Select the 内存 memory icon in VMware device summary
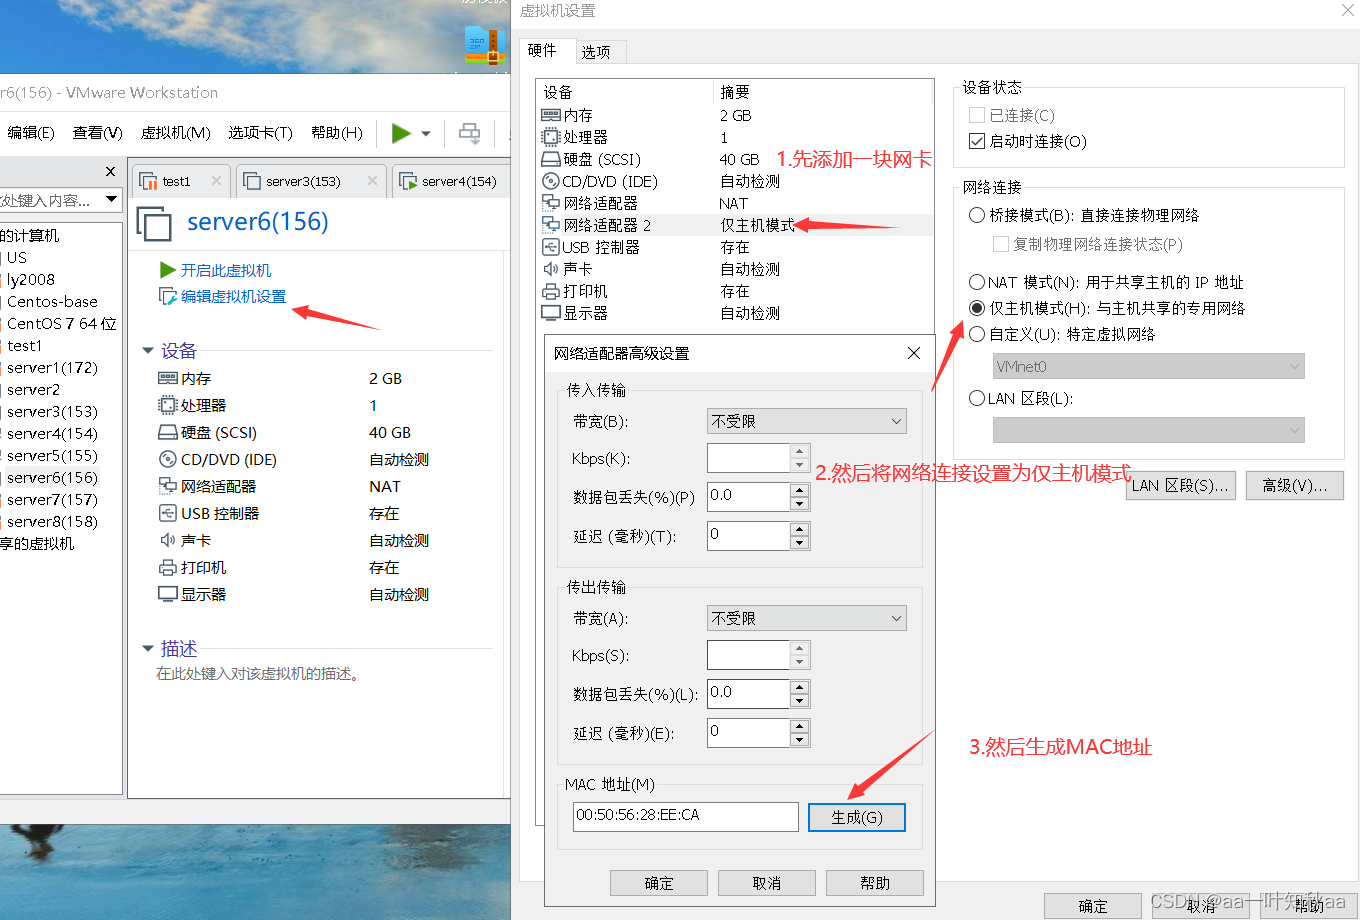Image resolution: width=1360 pixels, height=920 pixels. point(168,378)
